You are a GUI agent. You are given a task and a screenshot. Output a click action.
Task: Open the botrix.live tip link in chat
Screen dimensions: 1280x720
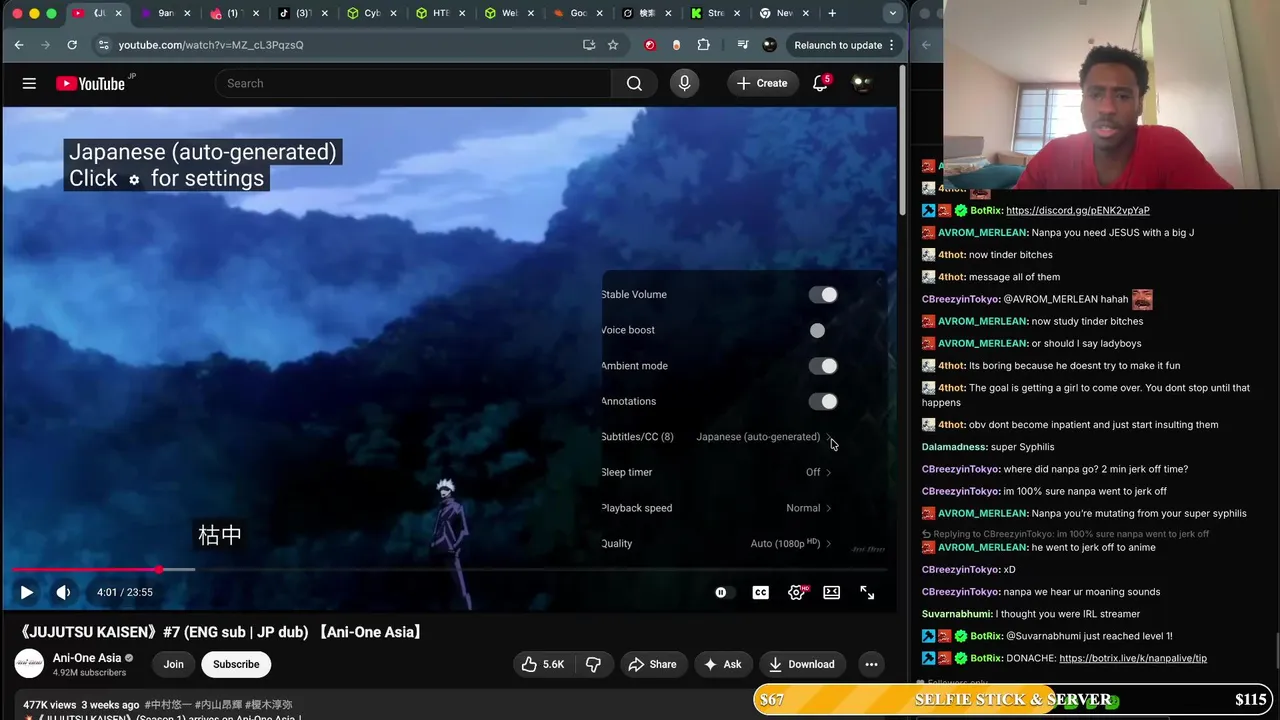[1133, 659]
